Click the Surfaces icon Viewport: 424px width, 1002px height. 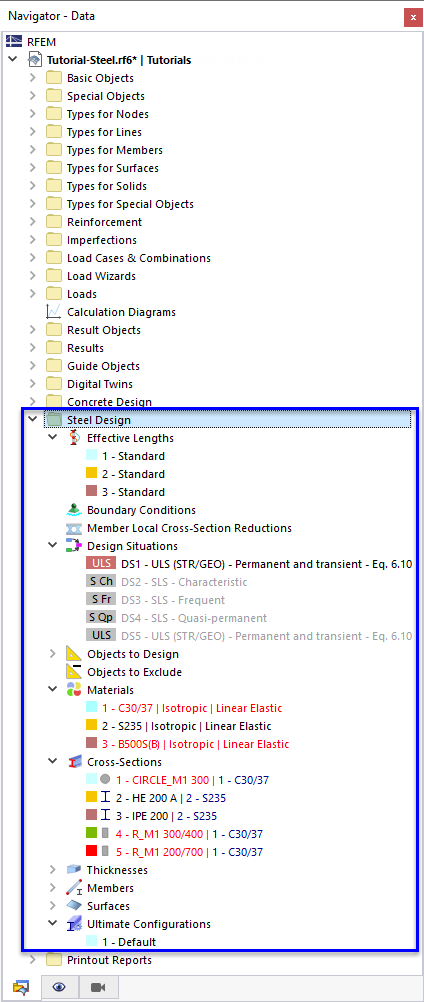pyautogui.click(x=75, y=906)
